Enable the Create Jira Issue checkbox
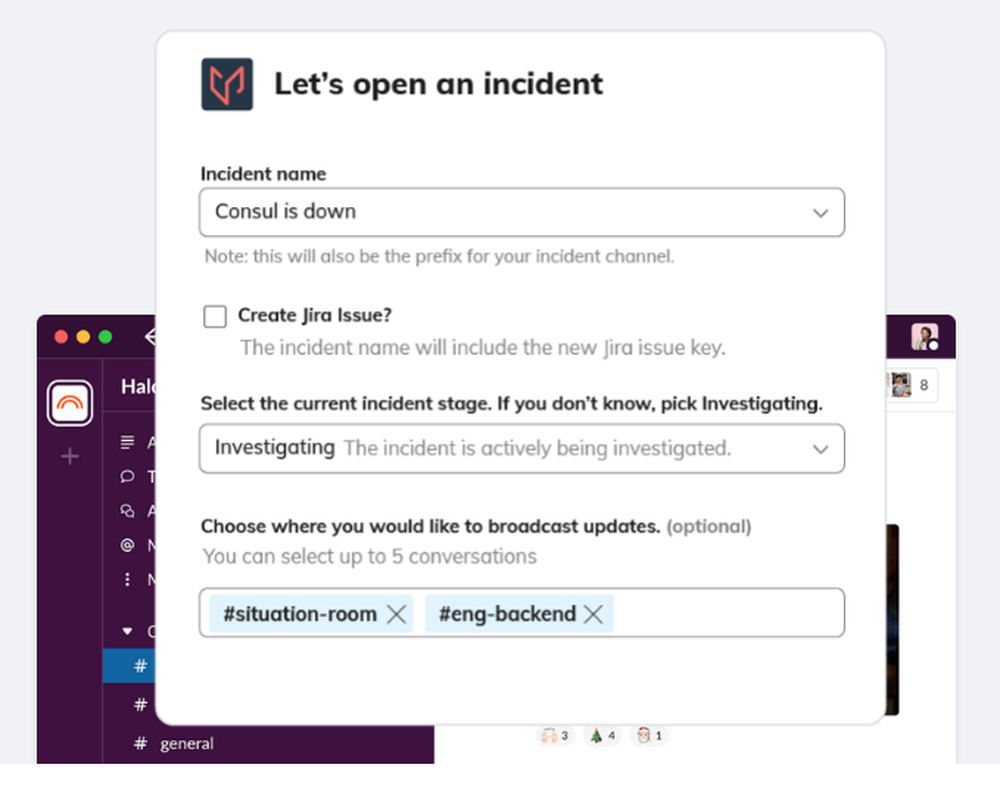Screen dimensions: 1000x812 (x=215, y=316)
